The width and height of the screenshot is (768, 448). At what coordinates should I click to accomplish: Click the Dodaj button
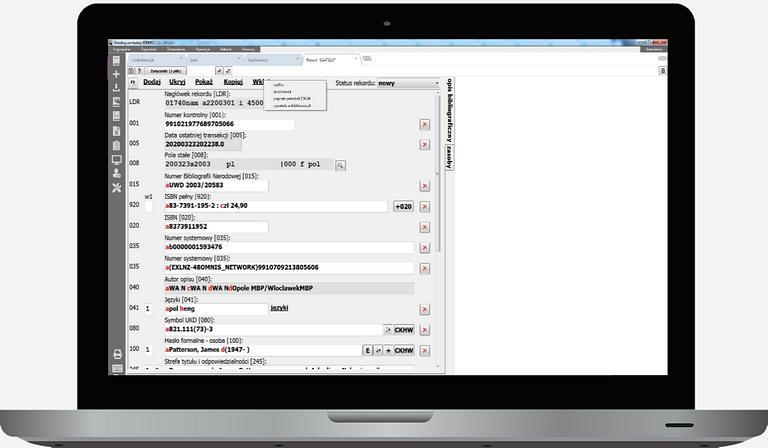[x=157, y=83]
